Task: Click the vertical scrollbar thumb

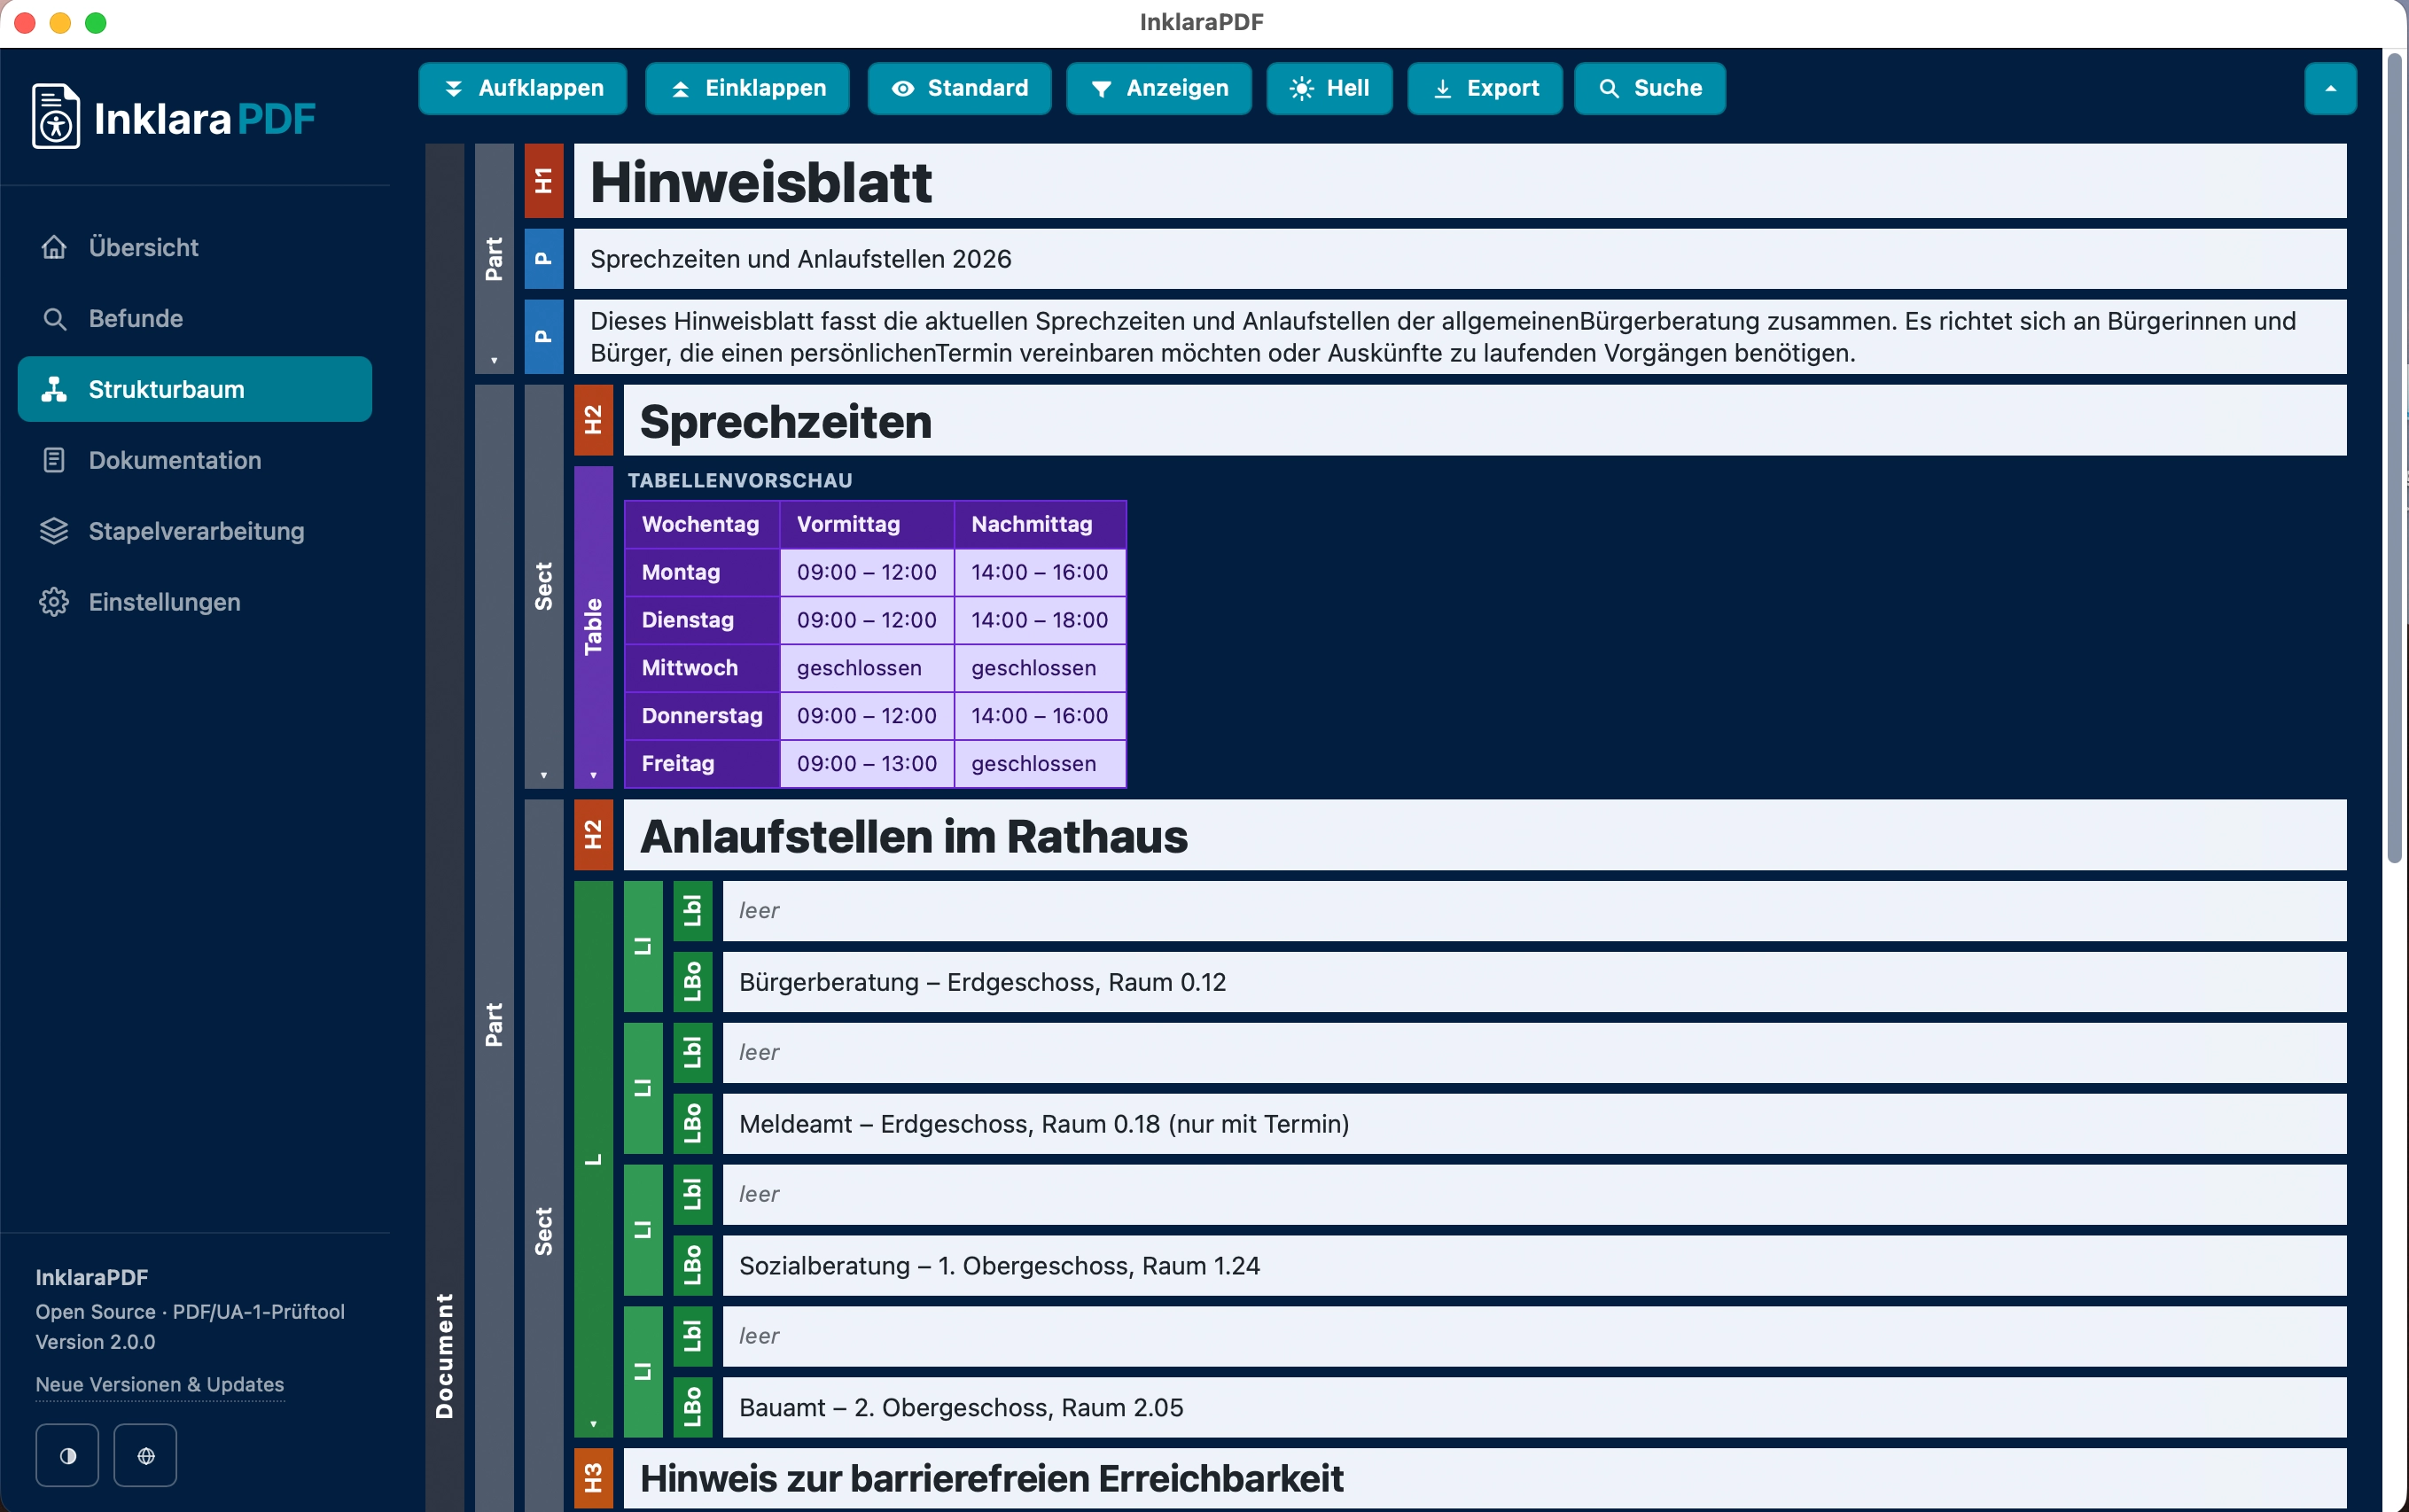Action: [2394, 458]
